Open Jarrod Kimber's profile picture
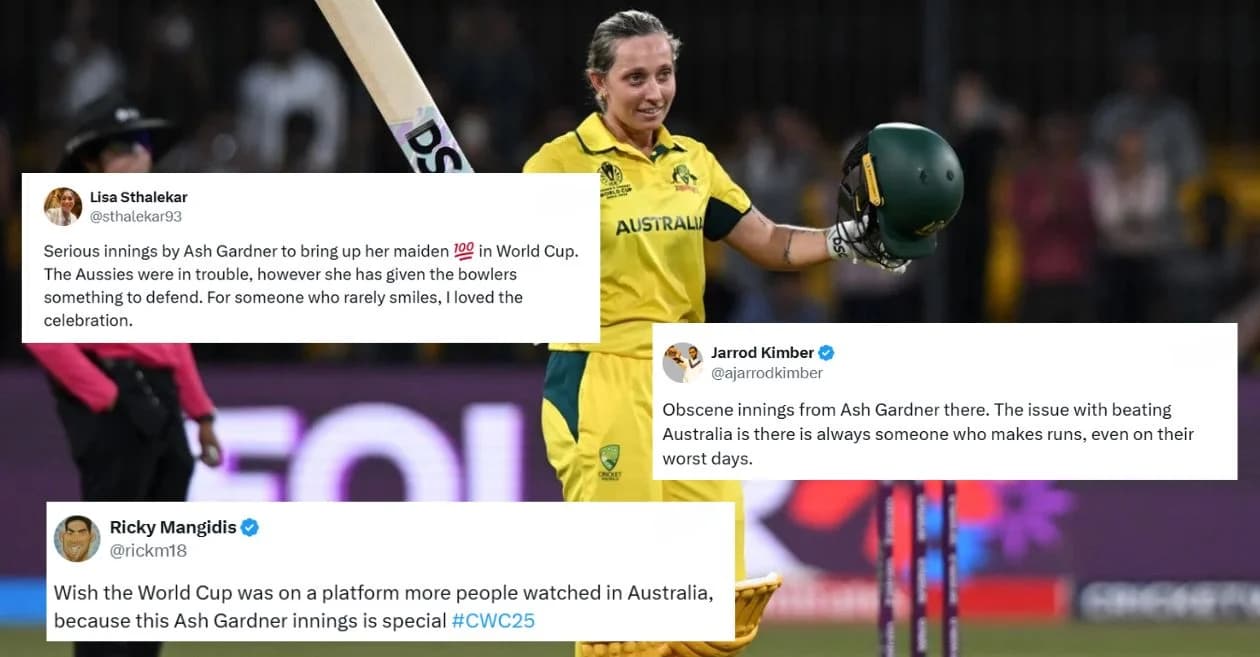The height and width of the screenshot is (657, 1260). point(683,362)
